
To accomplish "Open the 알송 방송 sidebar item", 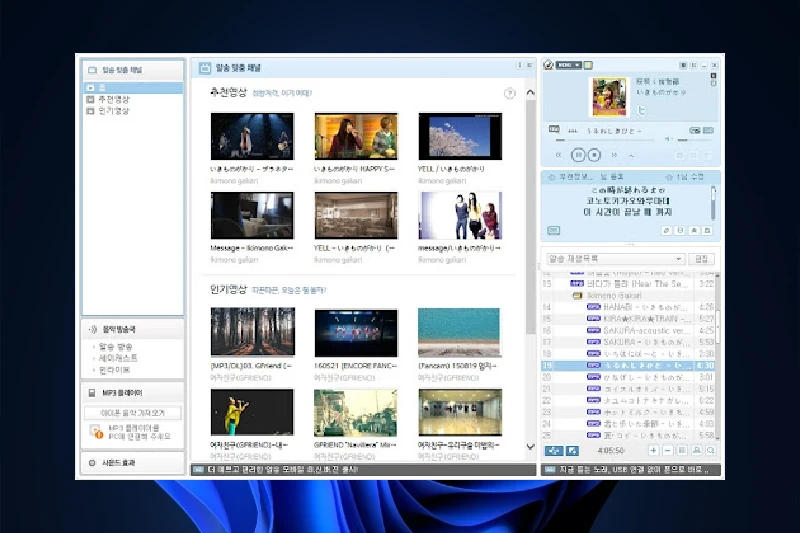I will (x=116, y=347).
